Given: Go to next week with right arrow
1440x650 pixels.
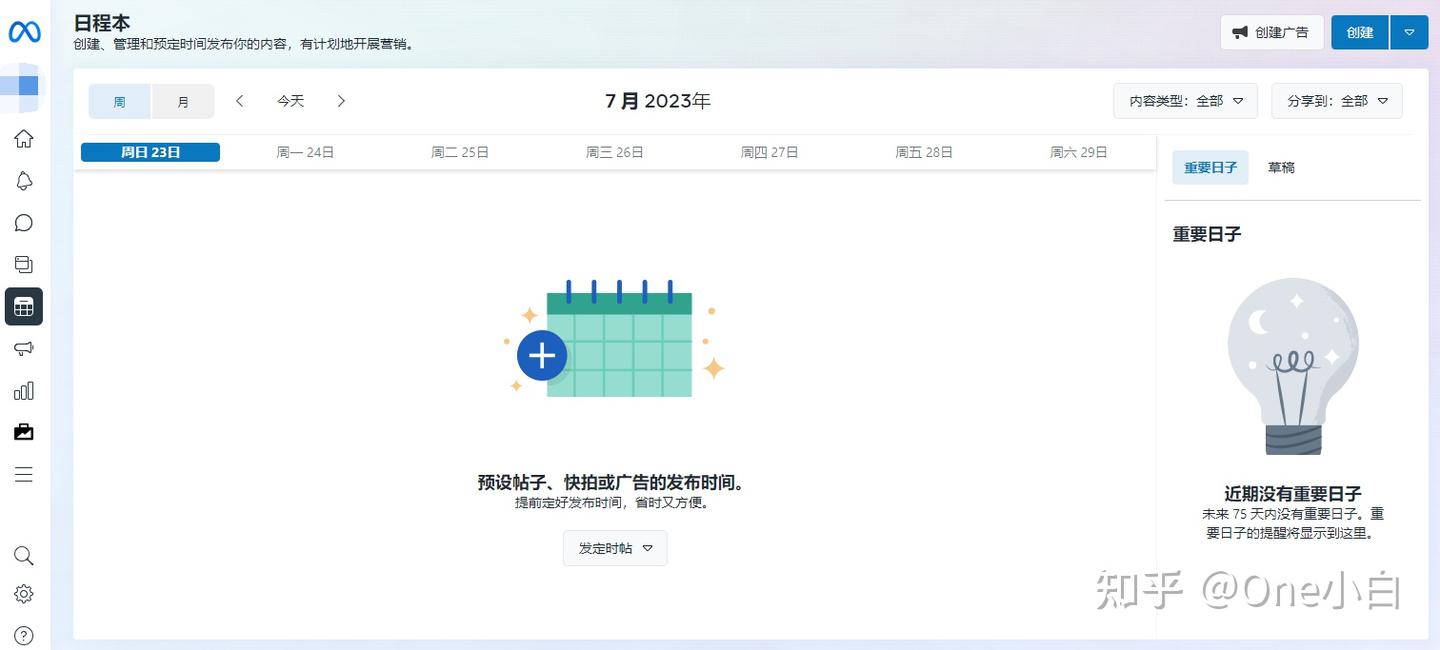Looking at the screenshot, I should click(341, 101).
